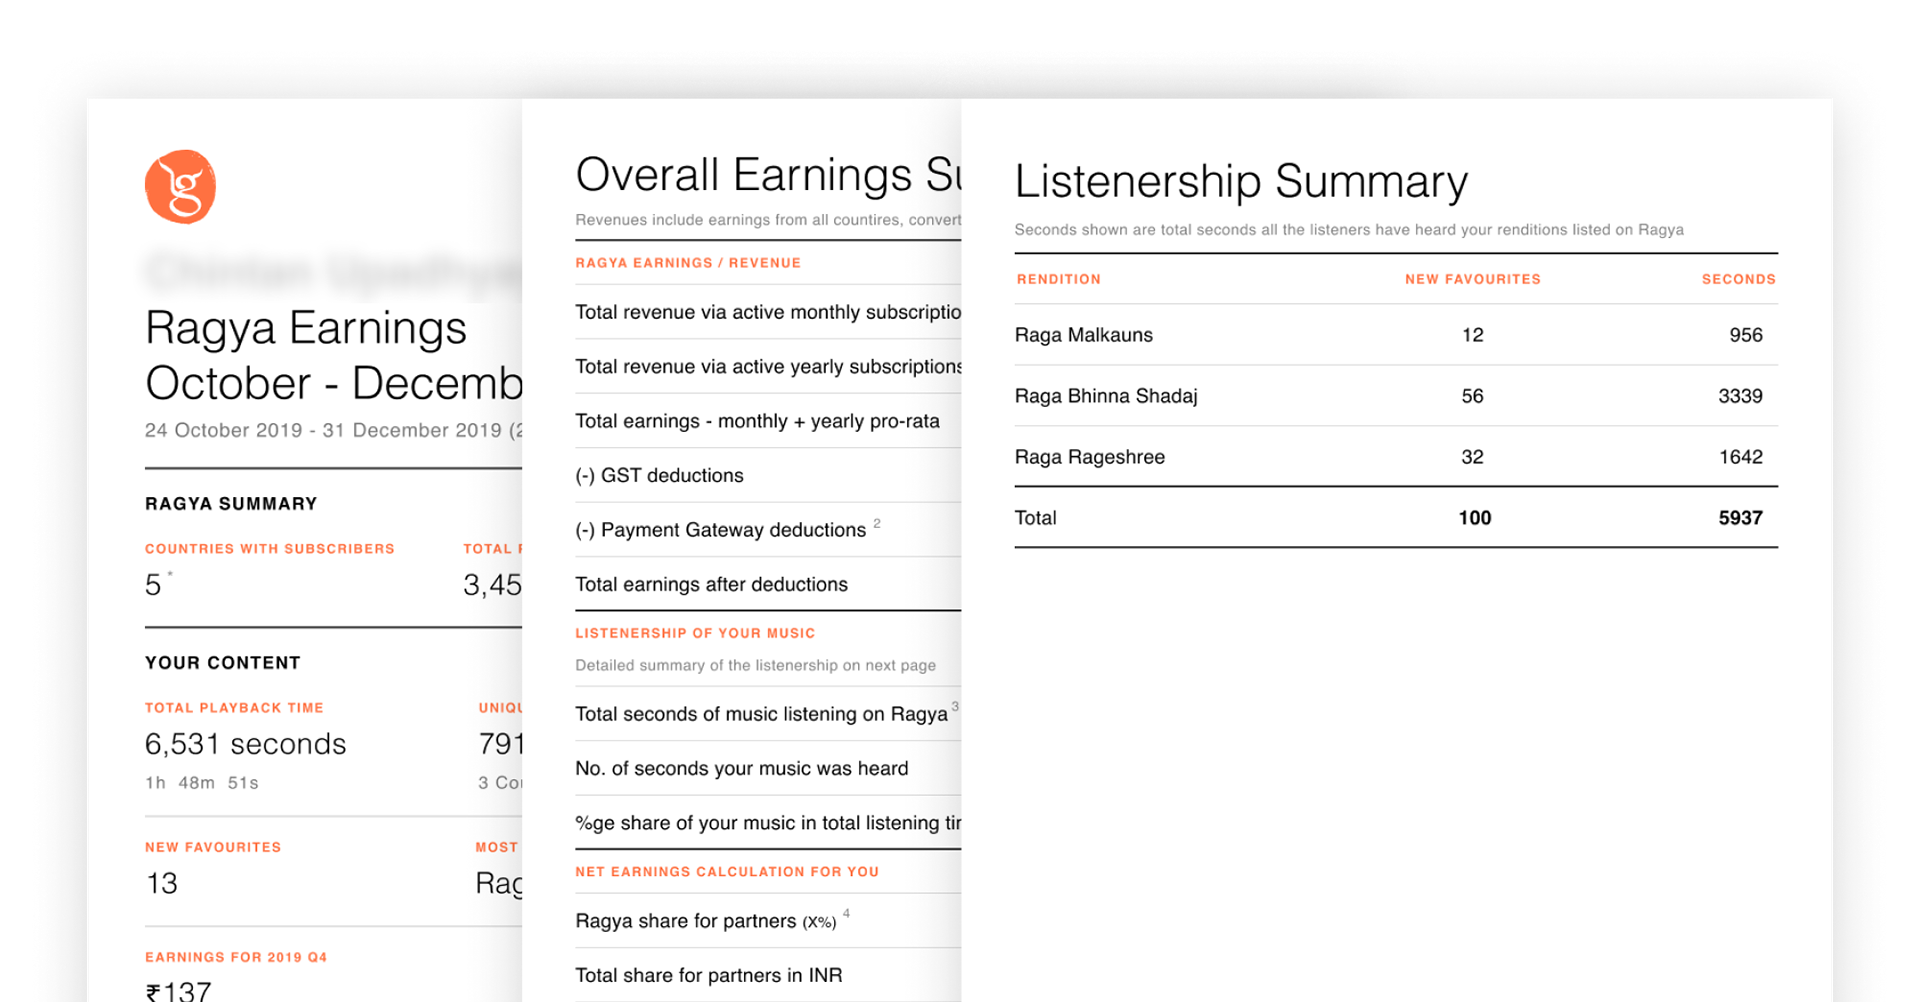Click the favourites count 32
This screenshot has width=1920, height=1002.
click(1472, 457)
